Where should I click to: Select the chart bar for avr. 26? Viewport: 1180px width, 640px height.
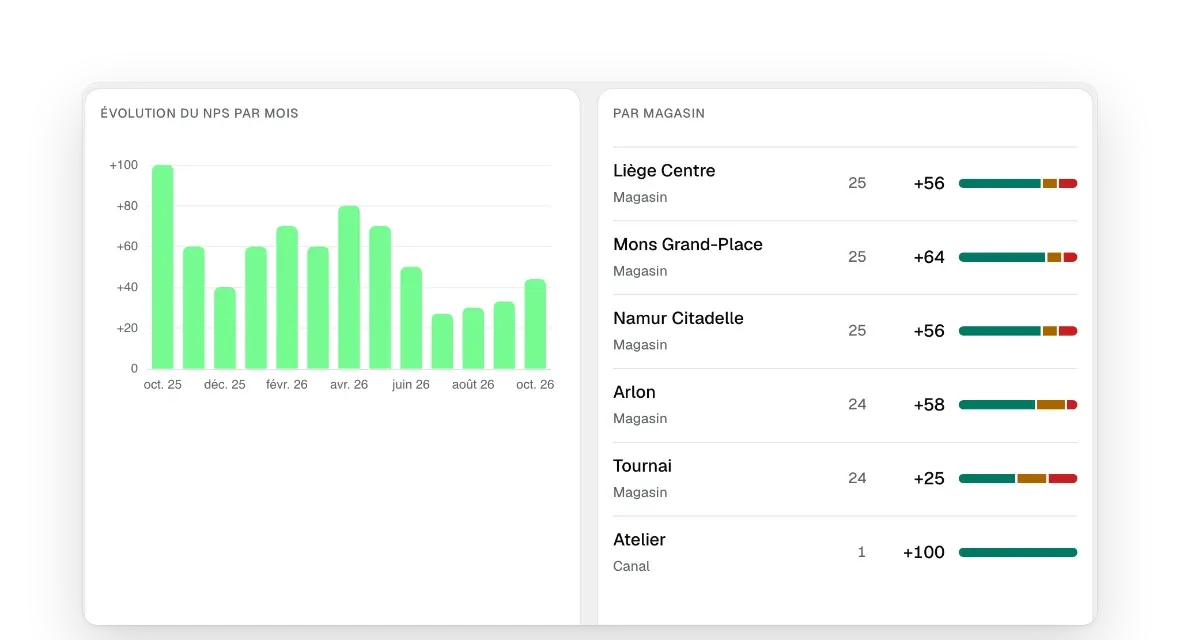tap(349, 288)
